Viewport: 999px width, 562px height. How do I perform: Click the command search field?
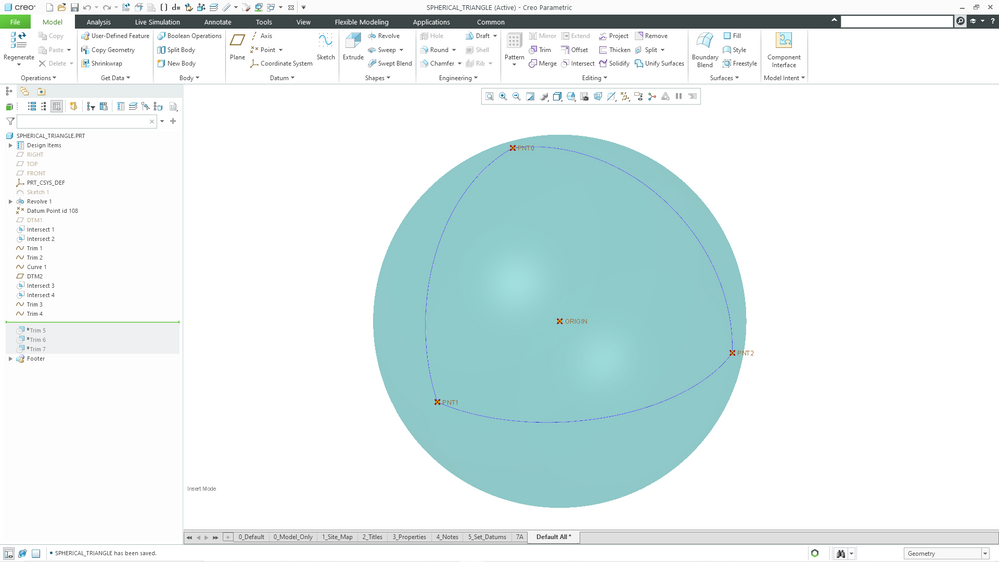point(896,22)
